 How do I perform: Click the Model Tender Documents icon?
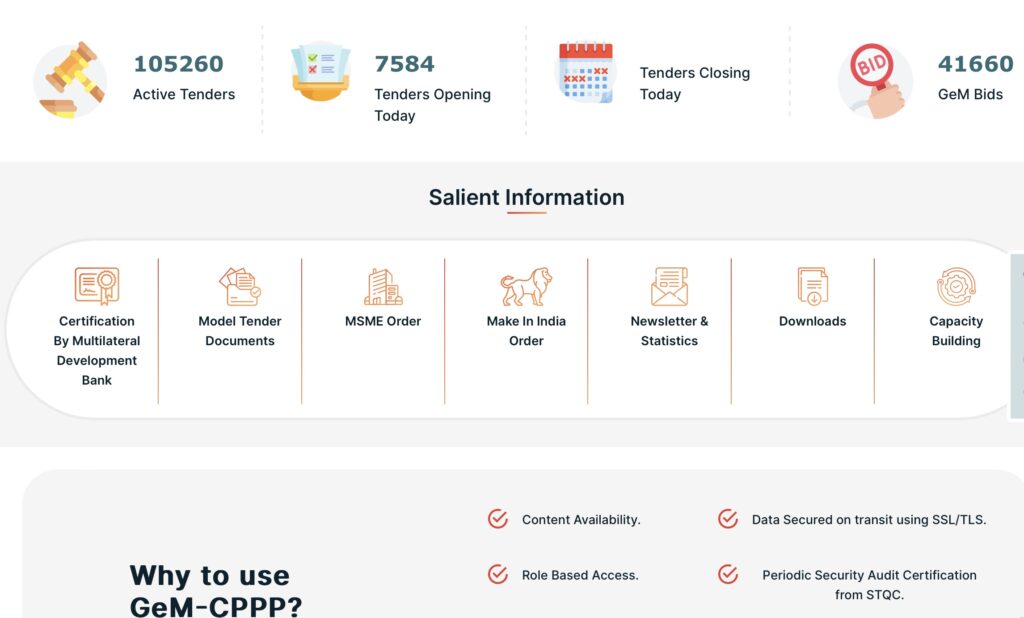[240, 287]
